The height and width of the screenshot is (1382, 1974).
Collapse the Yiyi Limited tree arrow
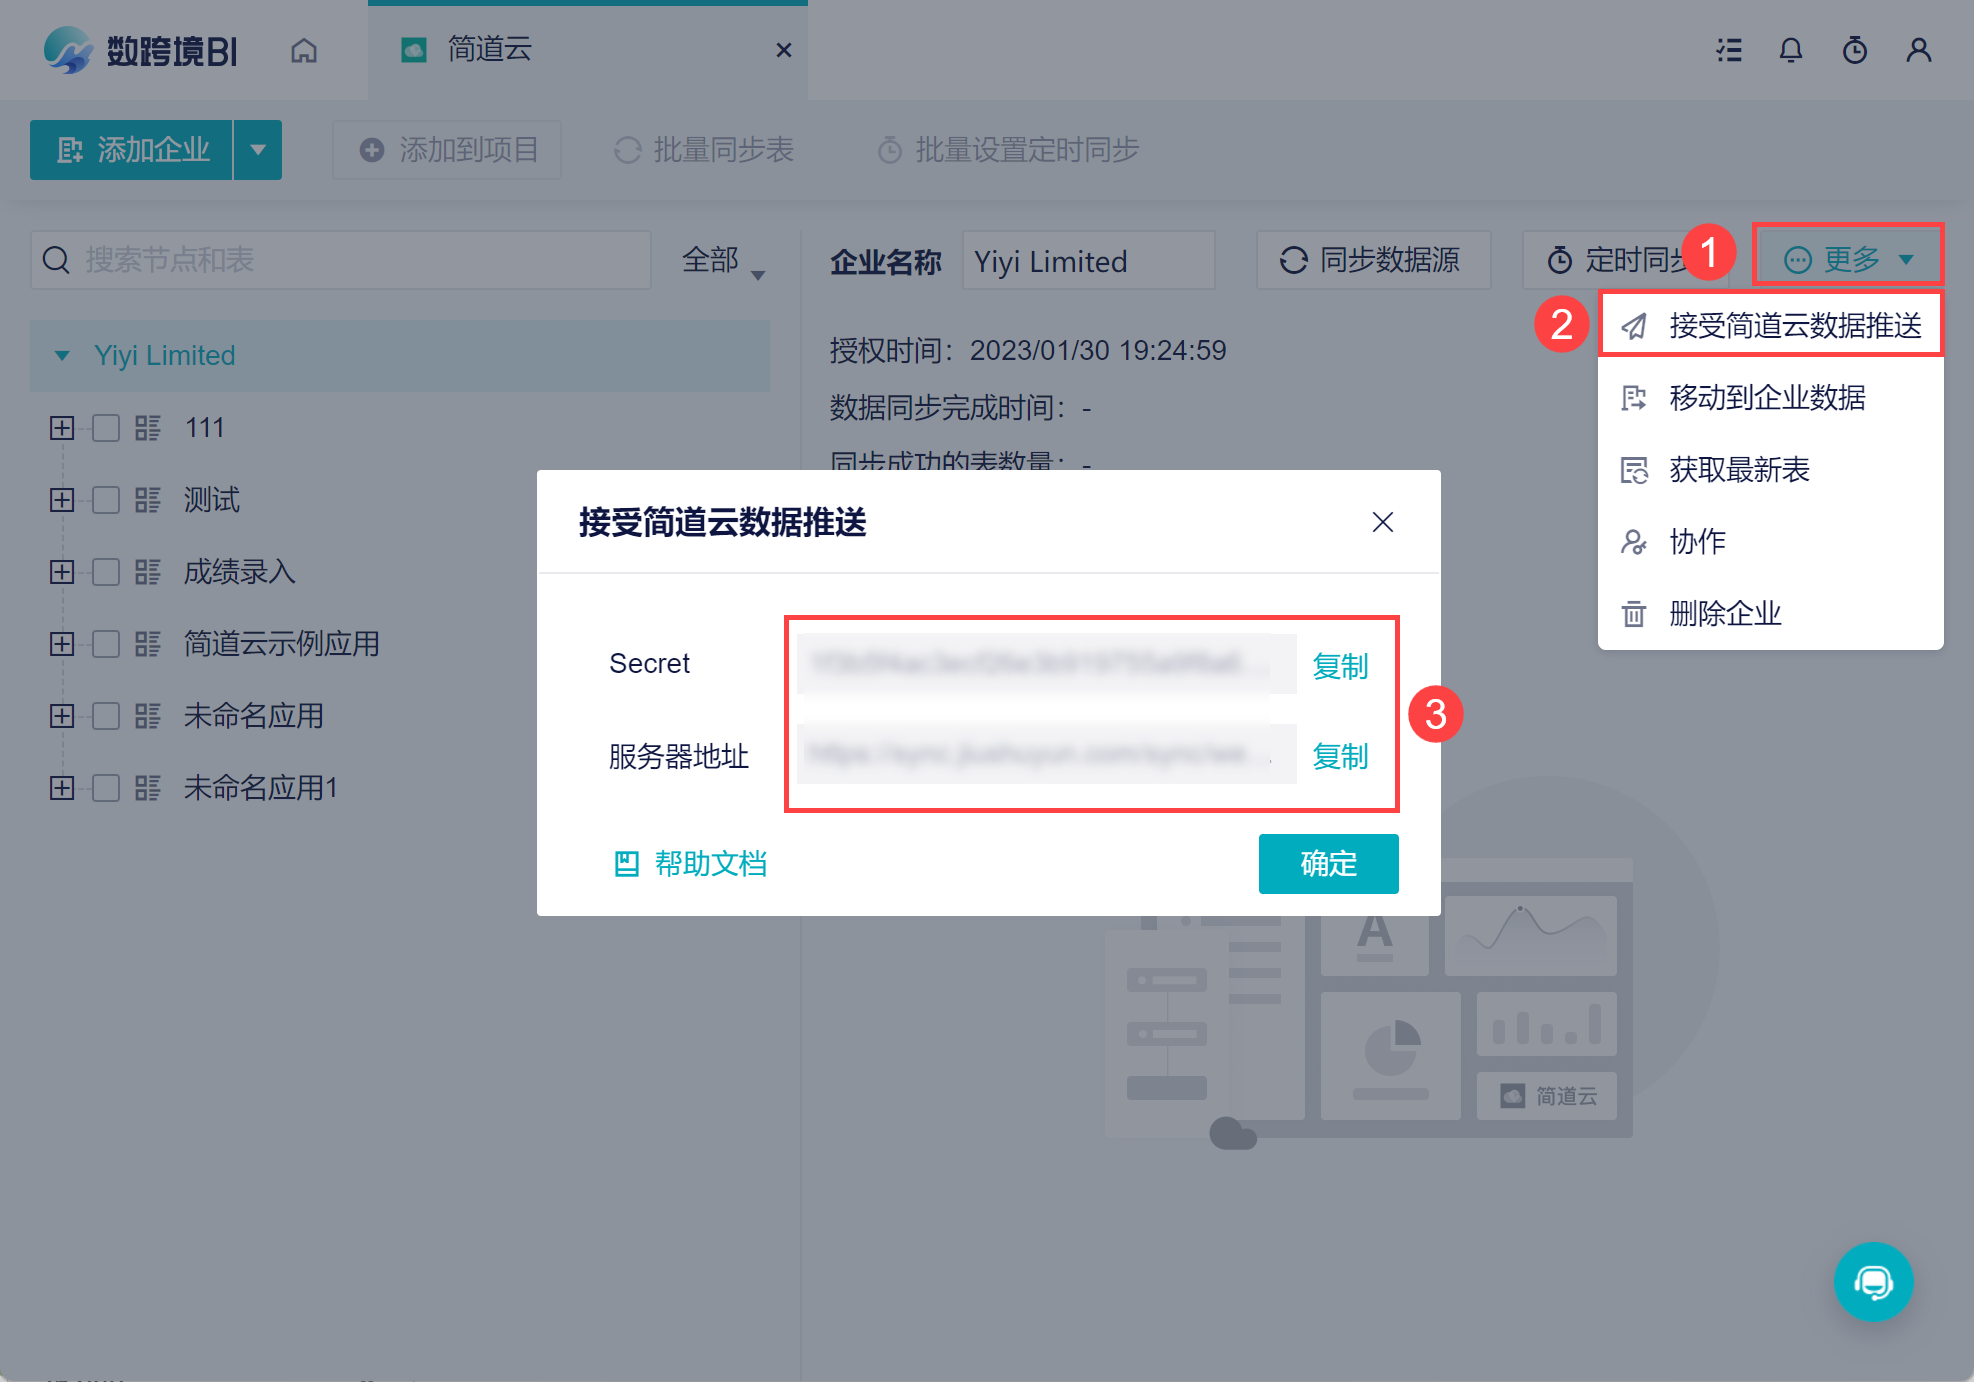coord(62,356)
